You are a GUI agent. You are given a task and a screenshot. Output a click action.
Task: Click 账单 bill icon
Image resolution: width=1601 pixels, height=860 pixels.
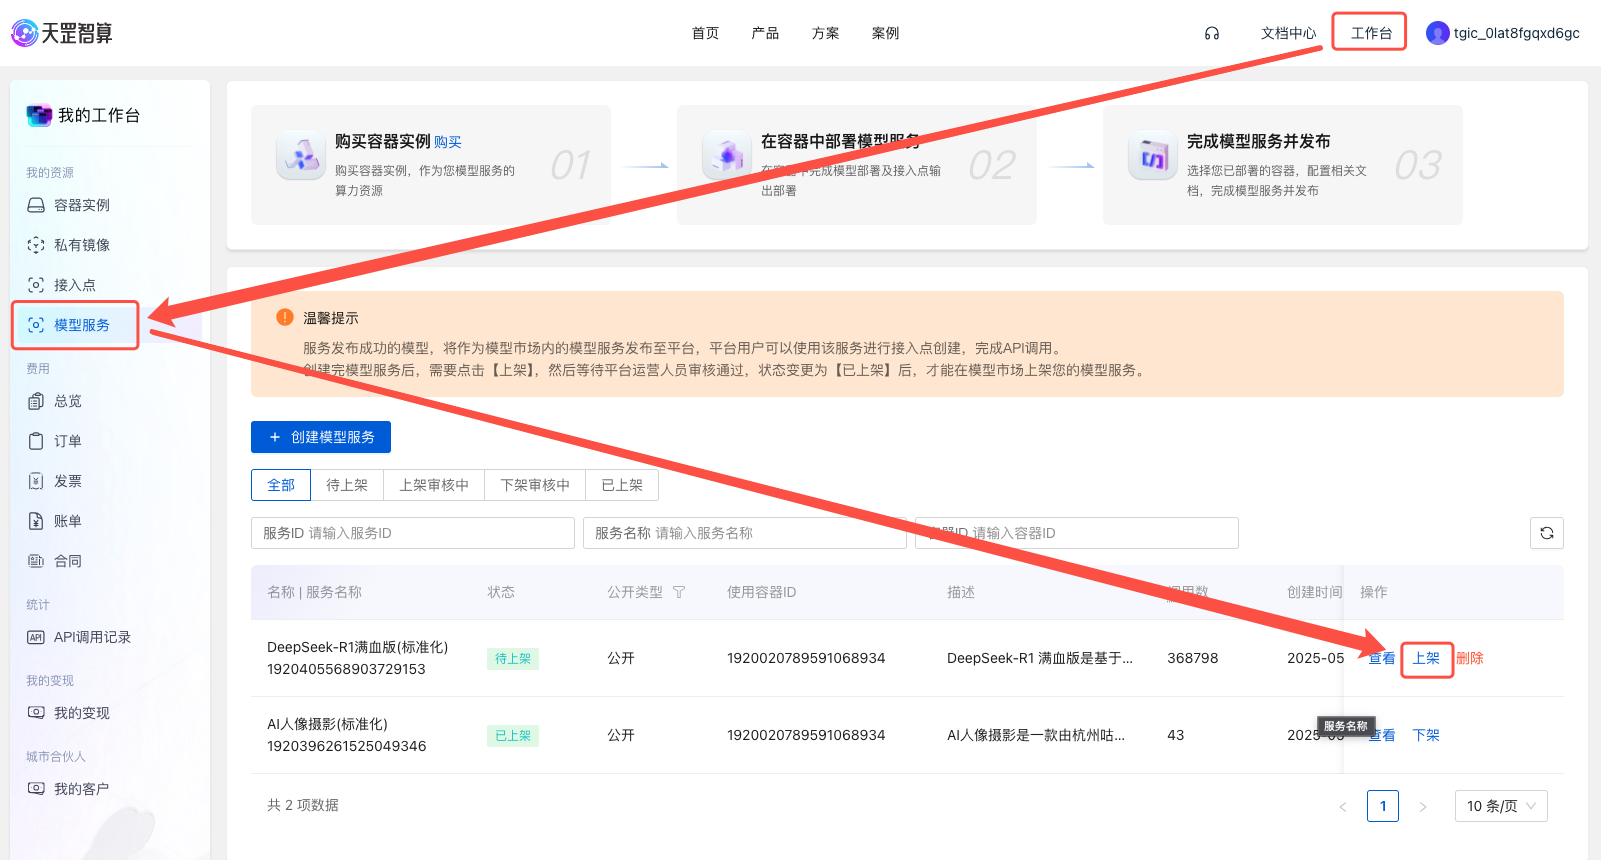click(x=36, y=521)
